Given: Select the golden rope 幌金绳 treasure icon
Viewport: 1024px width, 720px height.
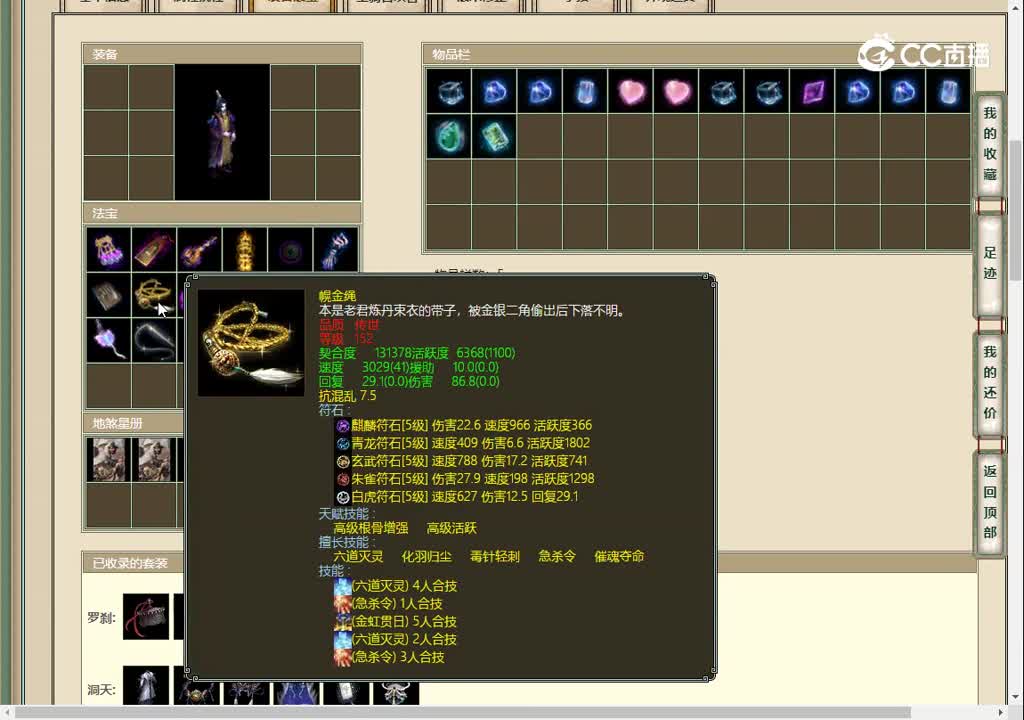Looking at the screenshot, I should [153, 295].
